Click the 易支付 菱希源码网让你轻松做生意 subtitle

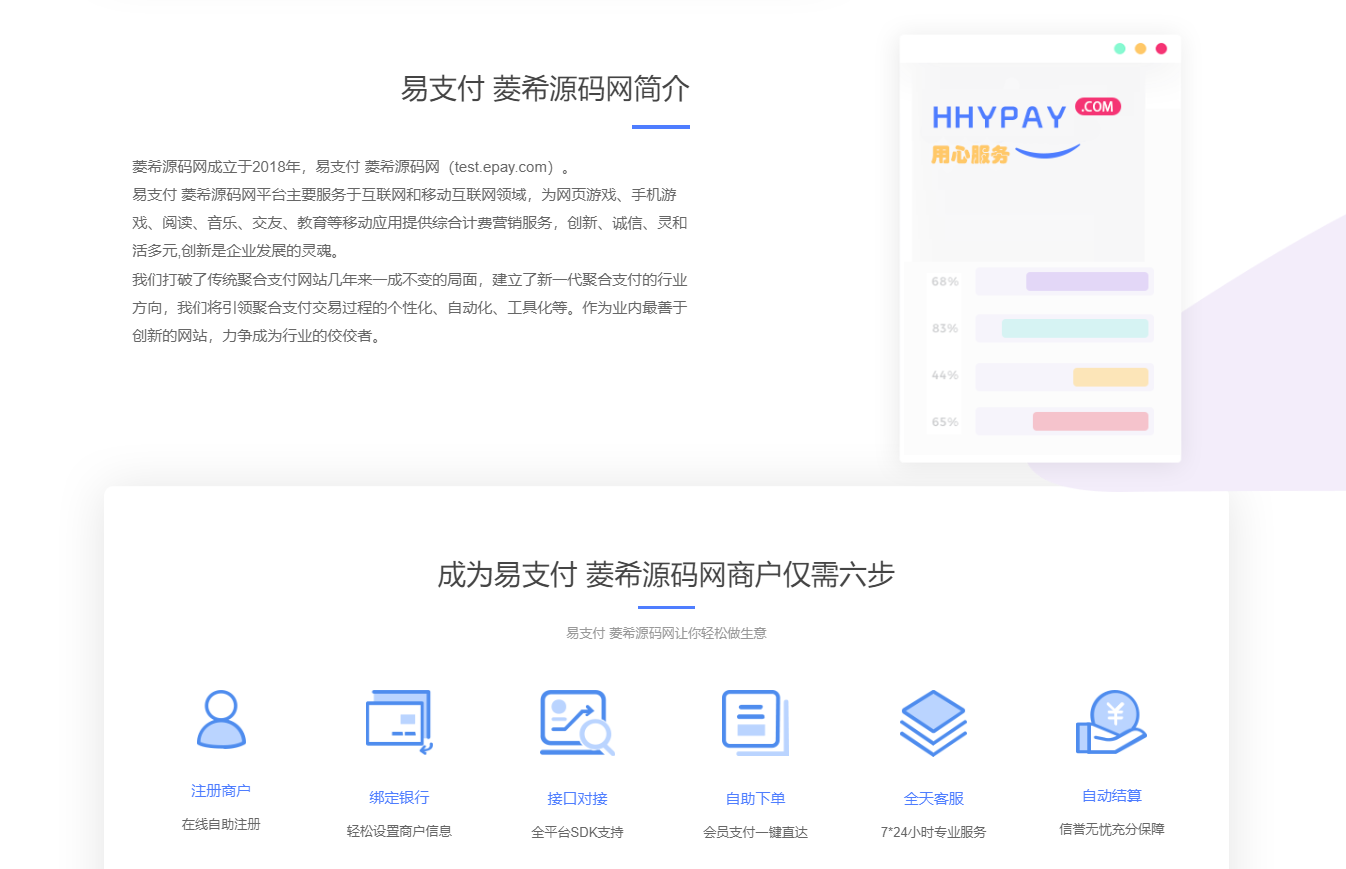click(666, 633)
